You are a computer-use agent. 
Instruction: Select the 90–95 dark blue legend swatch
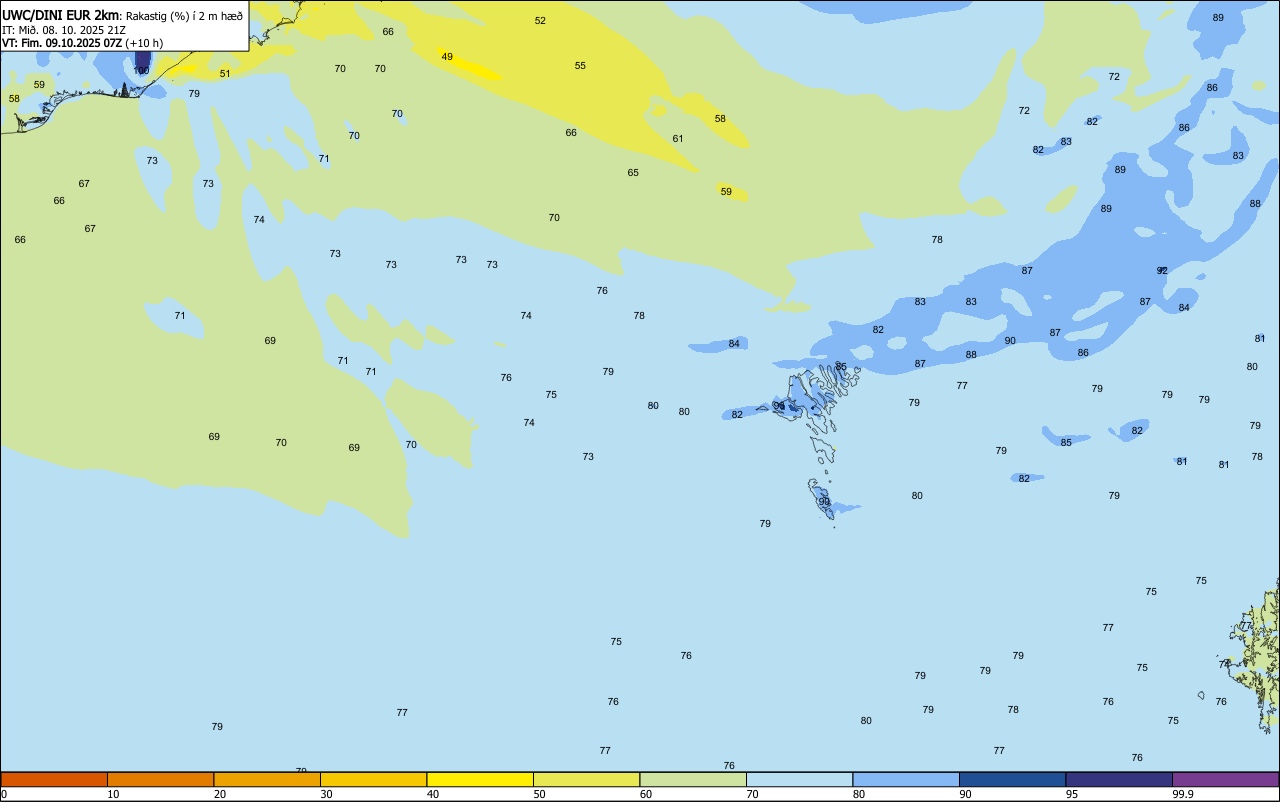1012,779
